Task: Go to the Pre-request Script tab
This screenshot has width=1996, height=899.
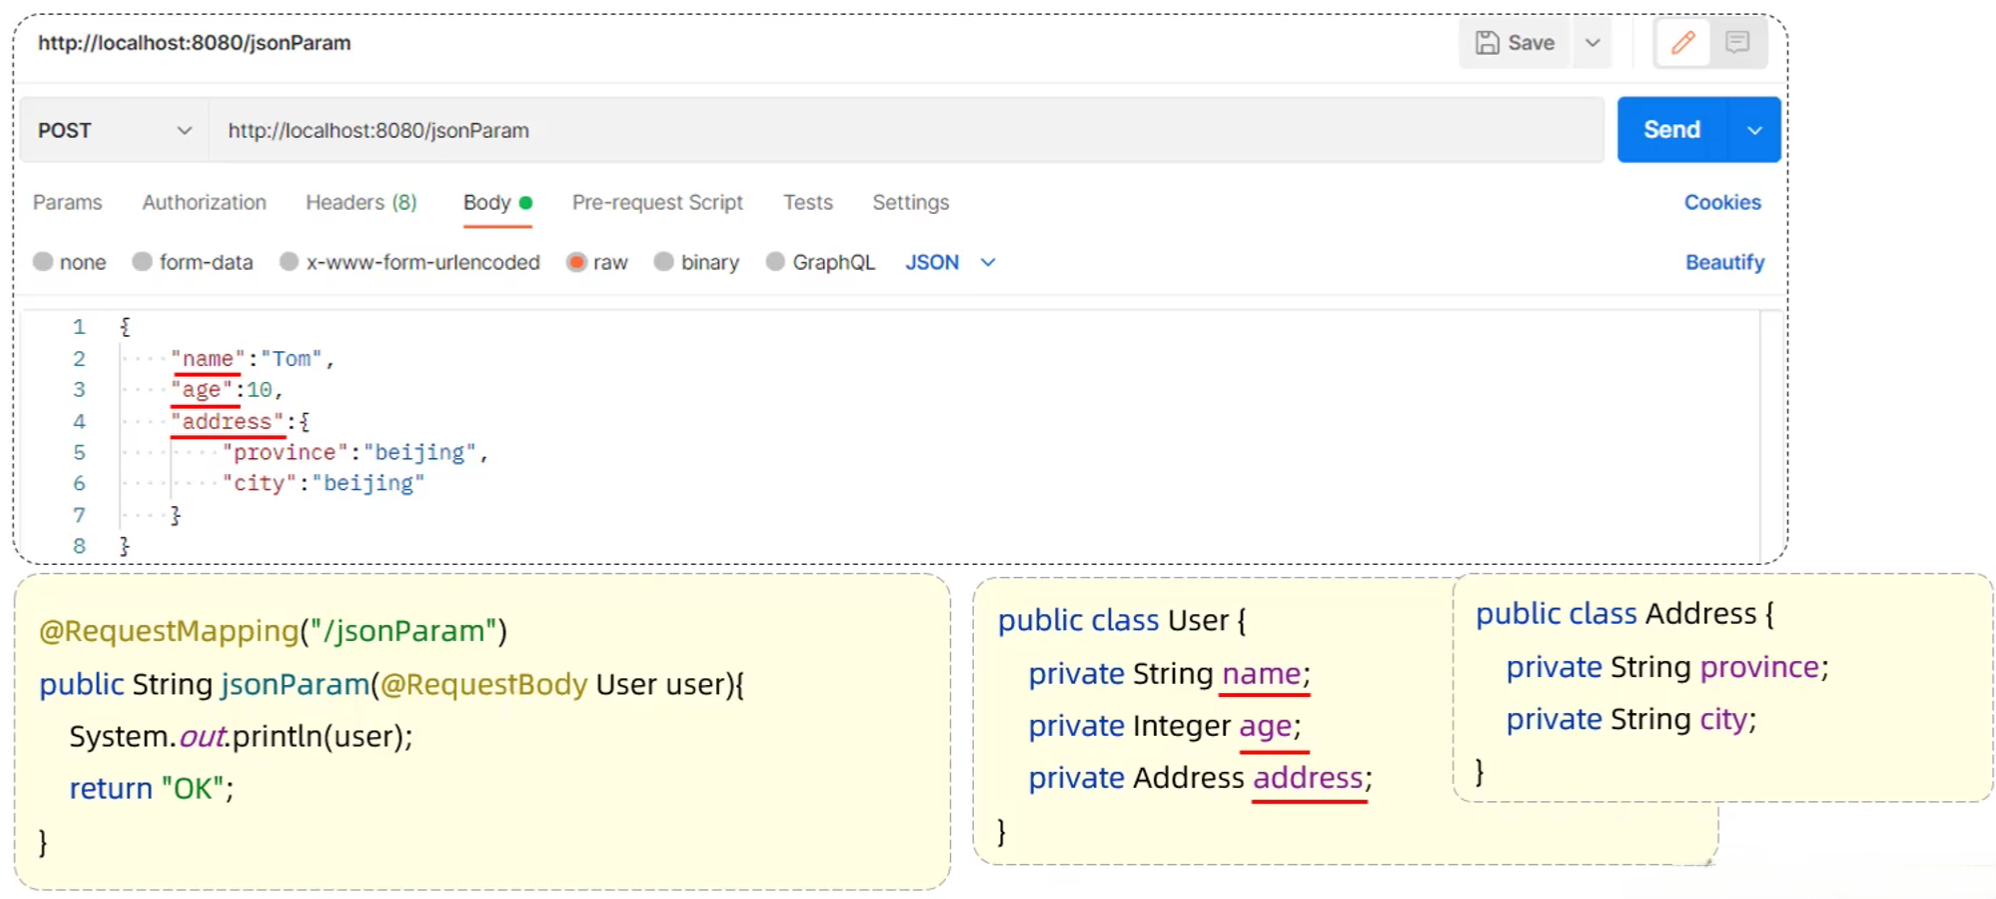Action: coord(657,203)
